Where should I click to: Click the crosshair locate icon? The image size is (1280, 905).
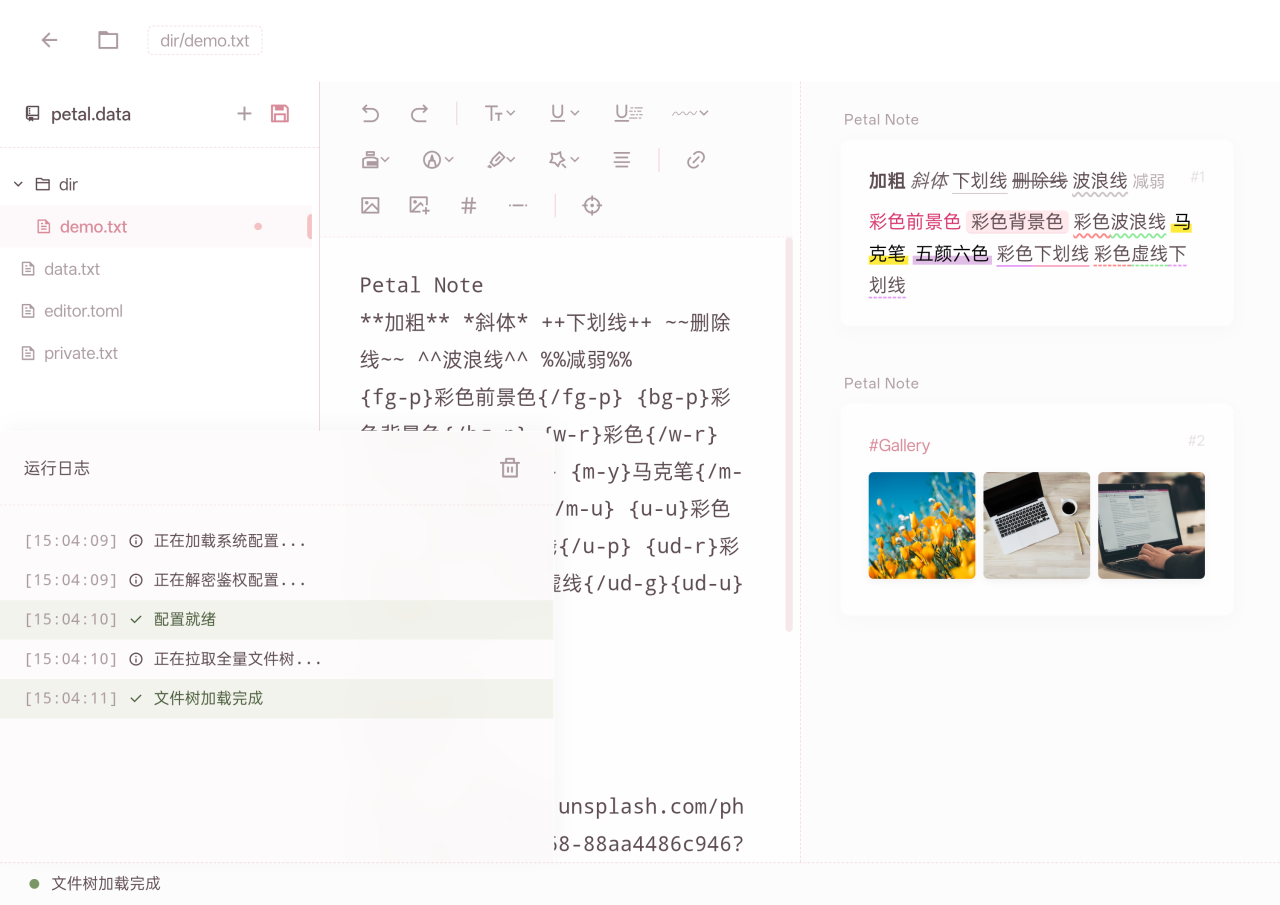591,205
